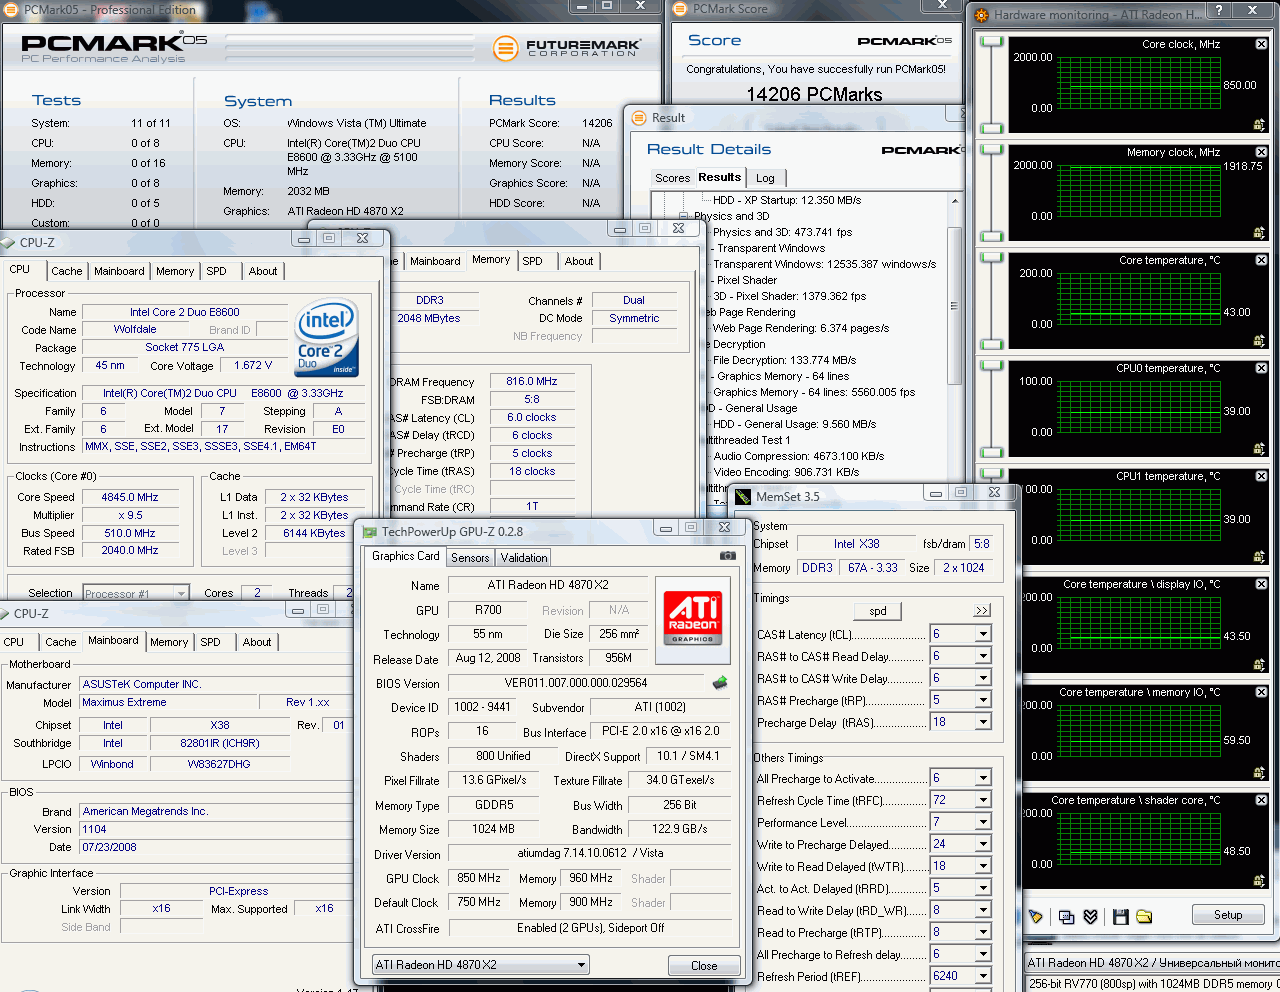The image size is (1280, 992).
Task: Click the lock icon on shader core temperature graph
Action: tap(1260, 880)
